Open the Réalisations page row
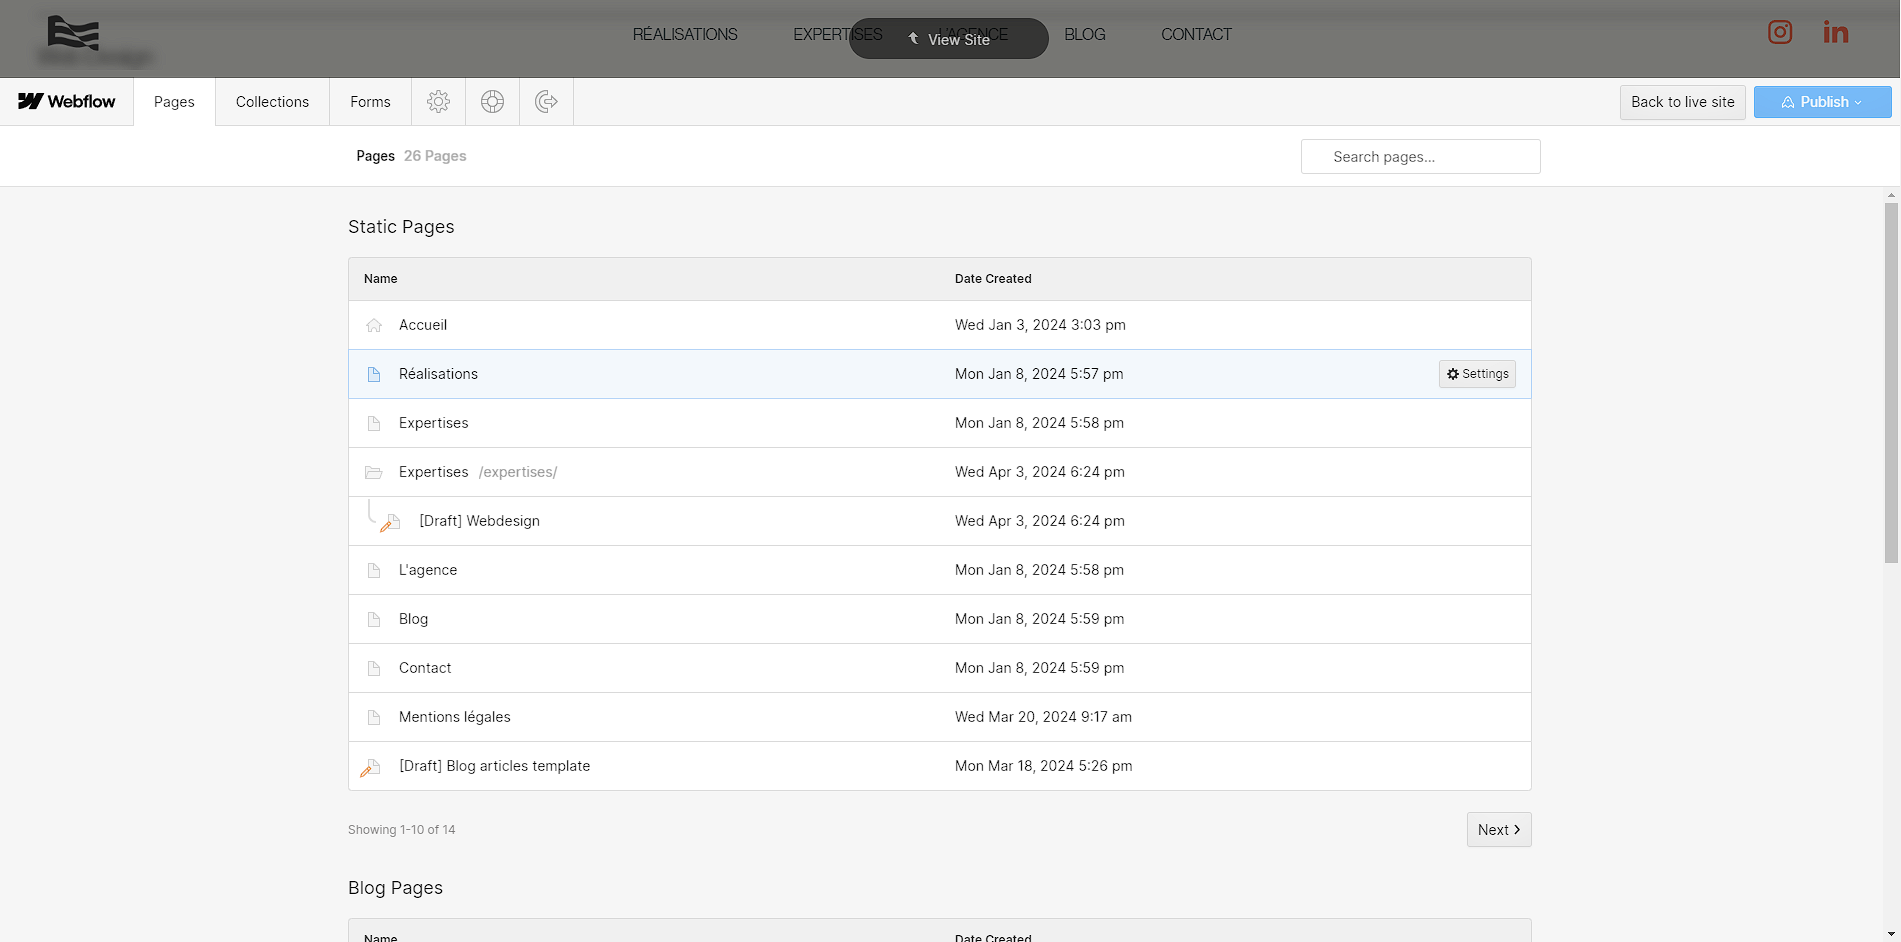Image resolution: width=1901 pixels, height=942 pixels. click(x=940, y=374)
